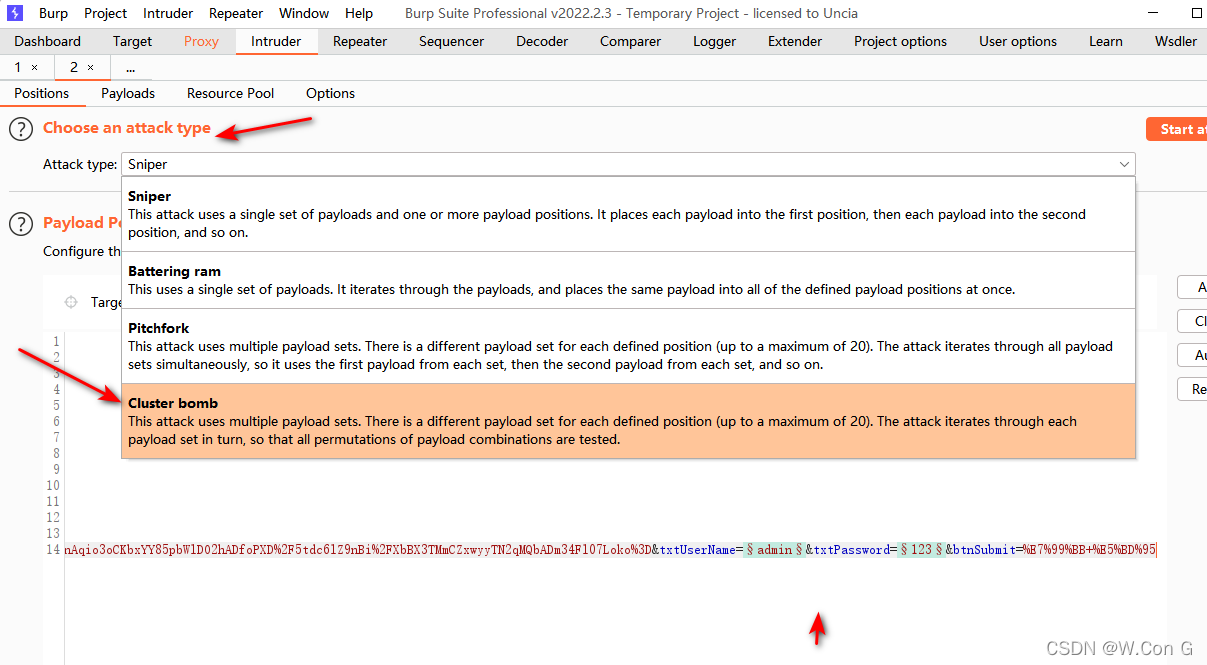
Task: Maximize the Burp Suite window
Action: tap(1196, 13)
